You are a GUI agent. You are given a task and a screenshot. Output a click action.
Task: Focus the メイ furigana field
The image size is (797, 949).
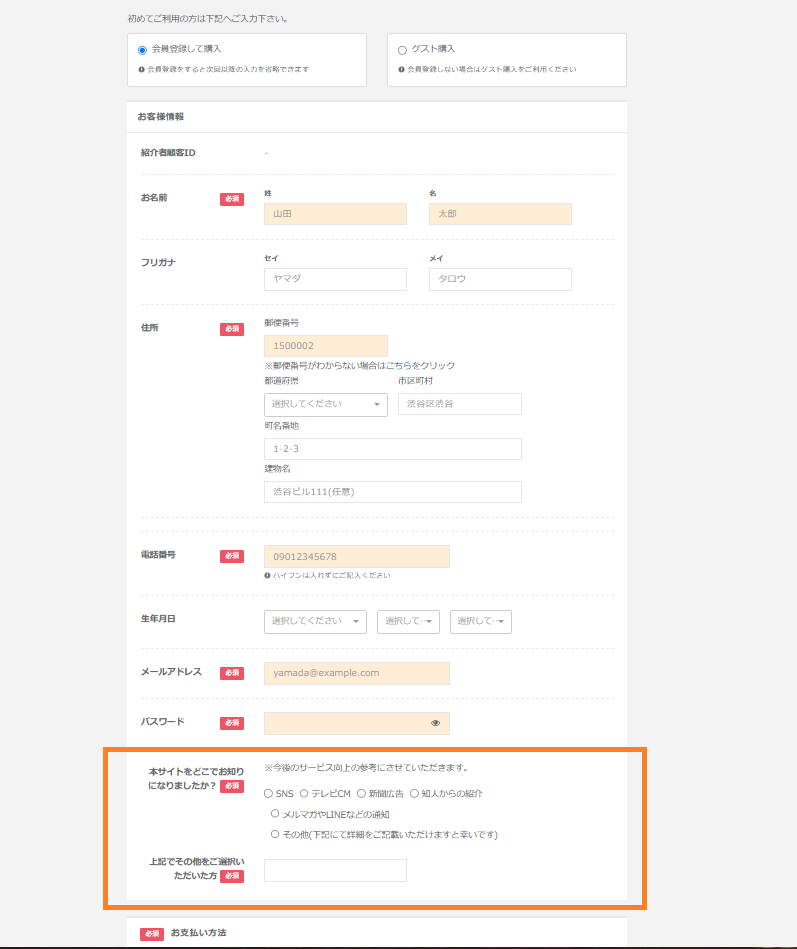pos(500,279)
